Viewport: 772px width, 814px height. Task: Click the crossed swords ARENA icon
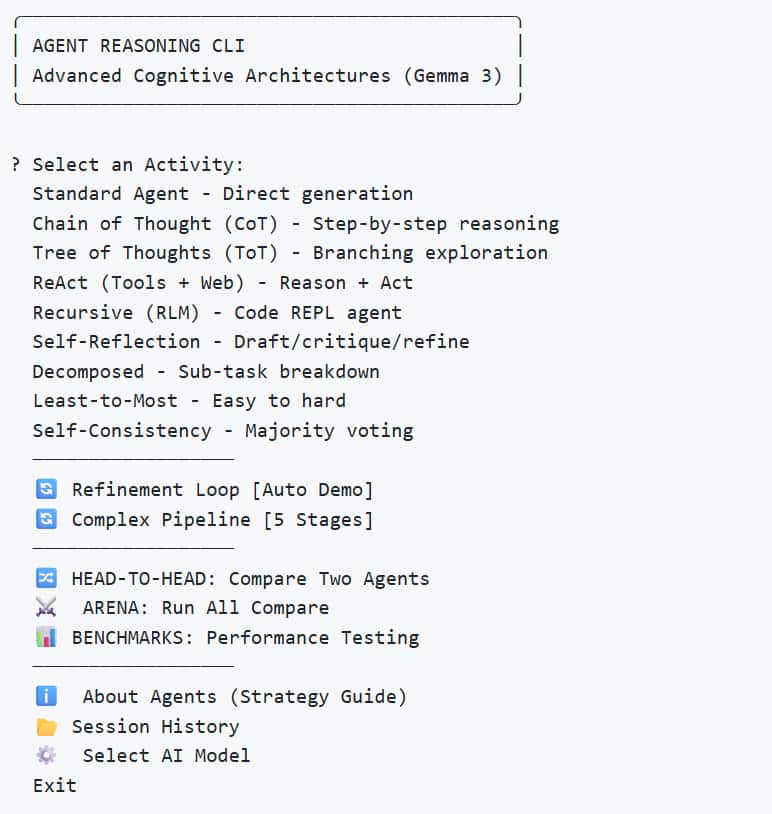46,608
